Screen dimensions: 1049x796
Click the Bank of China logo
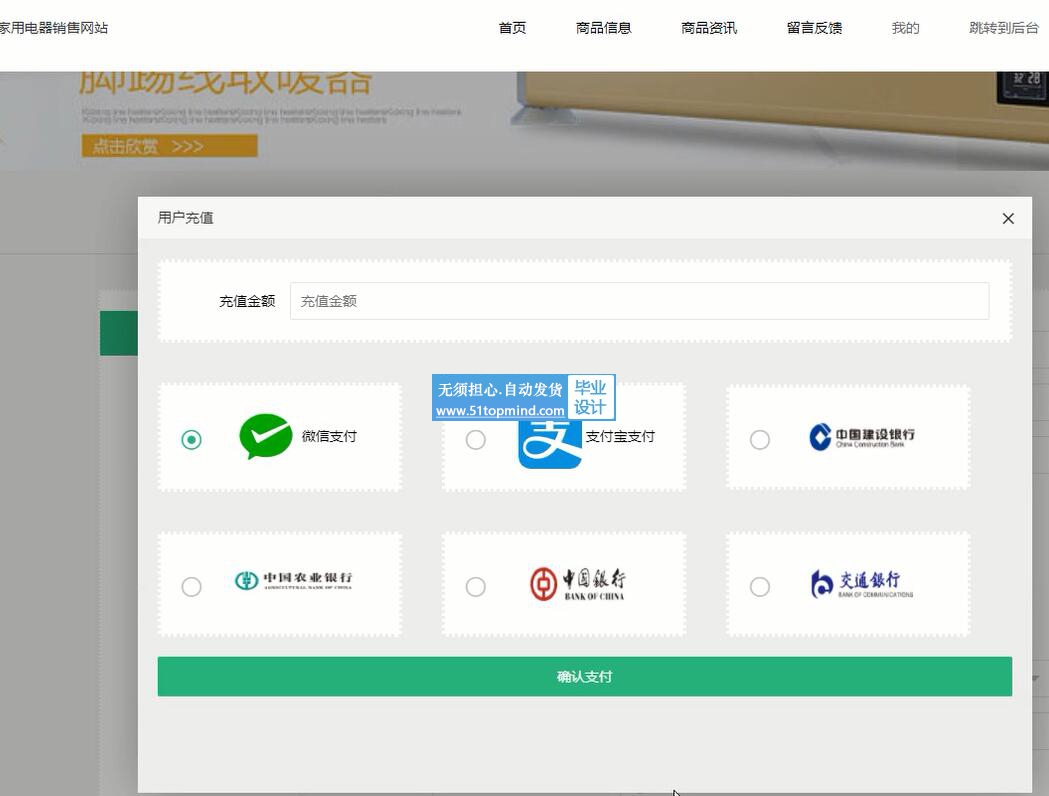[578, 584]
